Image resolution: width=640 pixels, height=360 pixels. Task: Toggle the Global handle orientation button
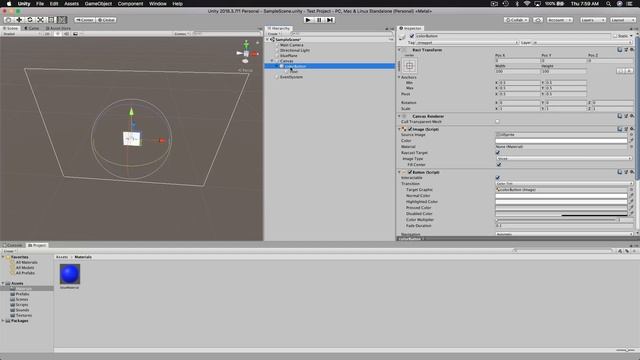click(x=106, y=20)
